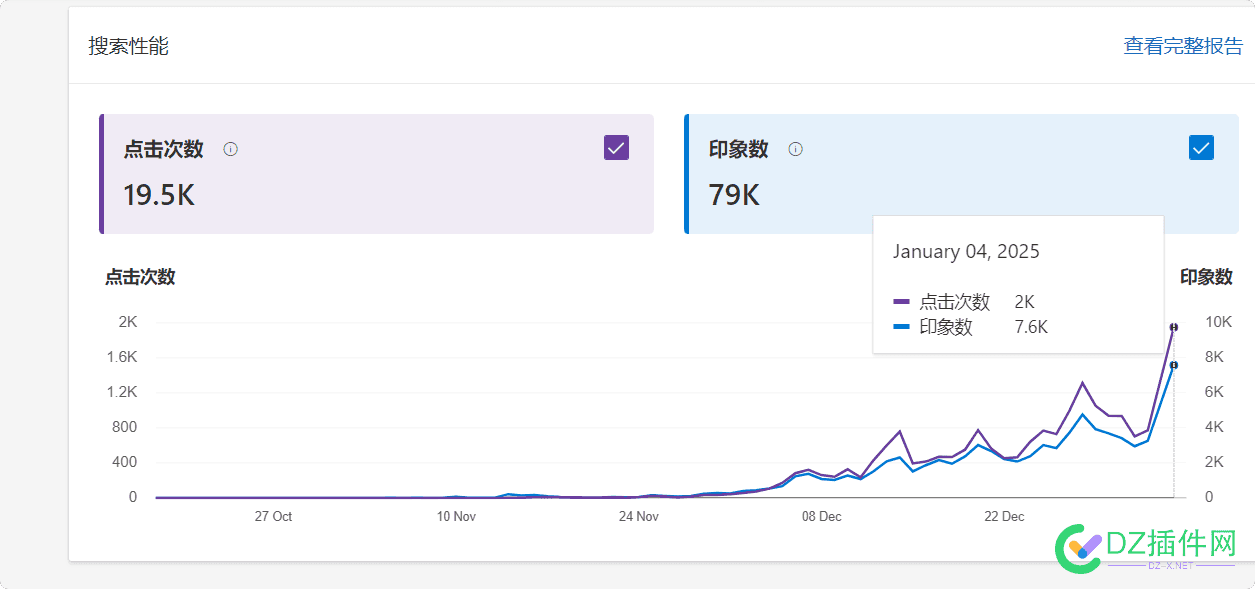This screenshot has height=589, width=1255.
Task: Click purple data point at chart's right end
Action: [x=1174, y=327]
